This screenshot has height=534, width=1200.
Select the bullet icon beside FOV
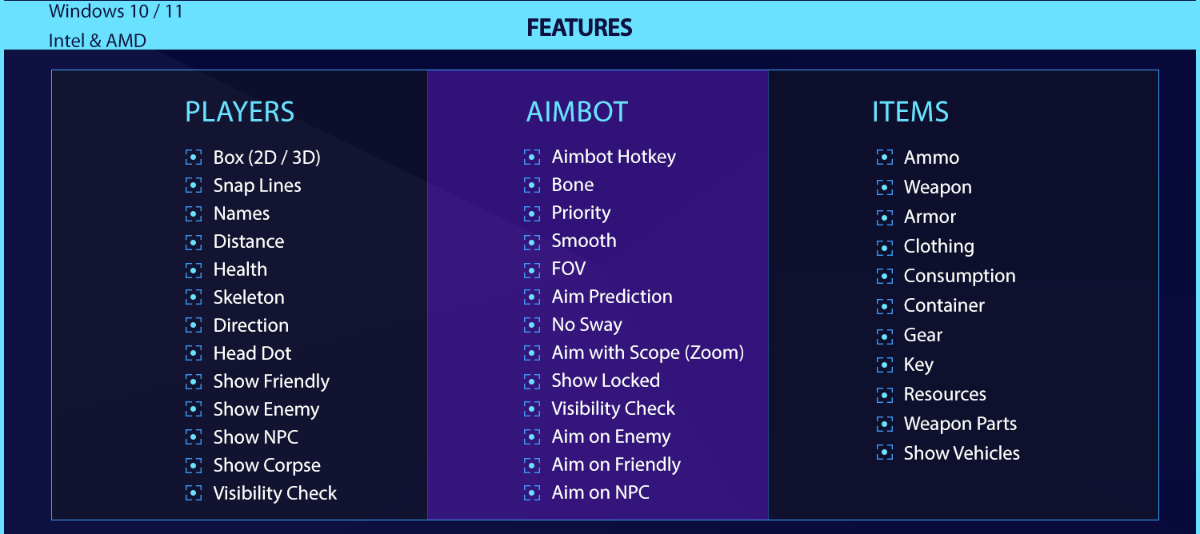pyautogui.click(x=532, y=269)
